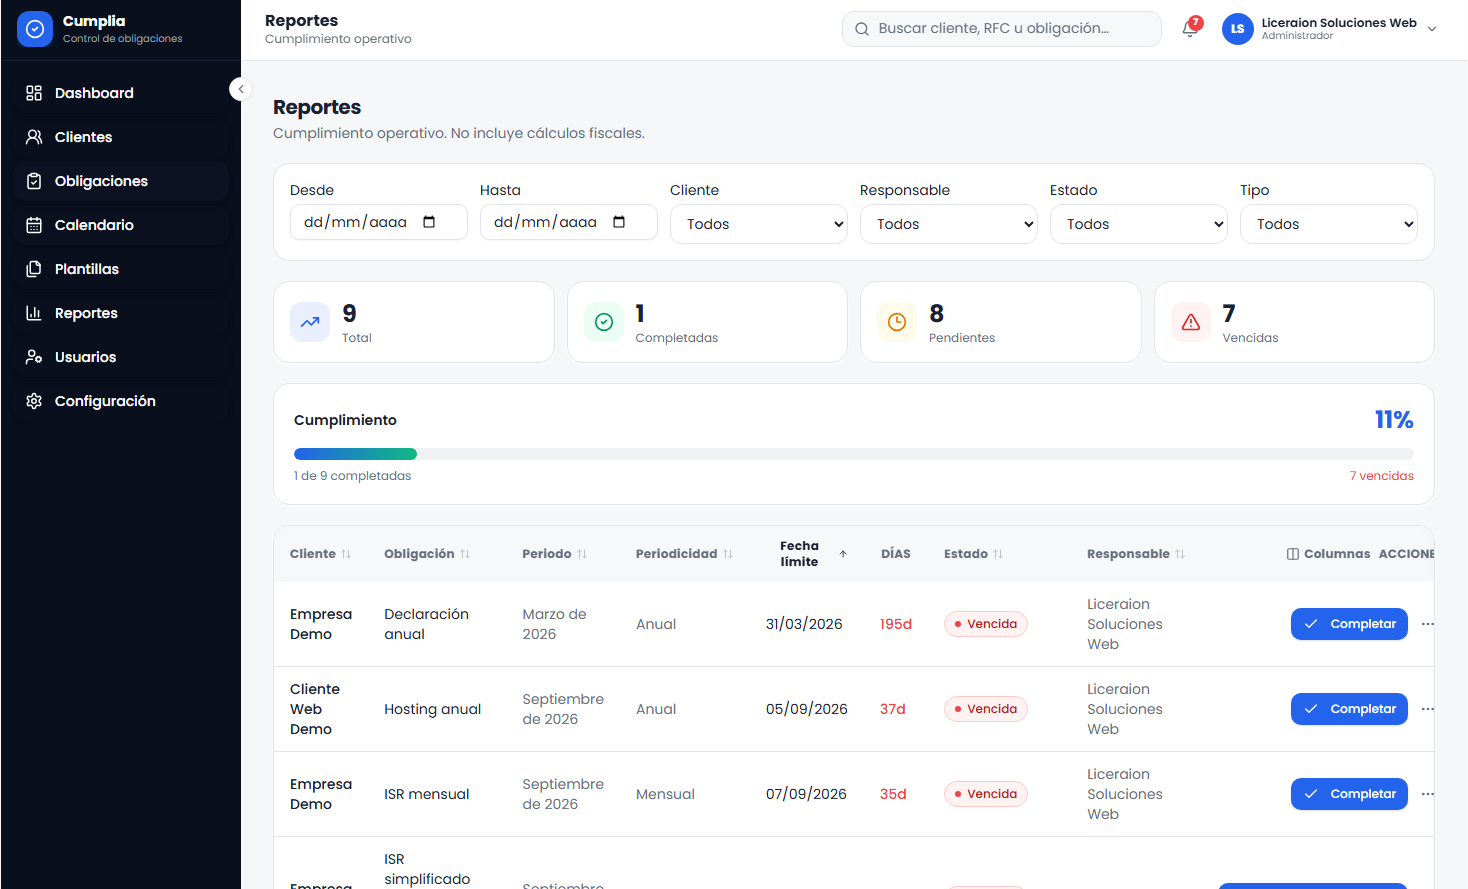1468x889 pixels.
Task: Go to Dashboard in the sidebar
Action: [121, 93]
